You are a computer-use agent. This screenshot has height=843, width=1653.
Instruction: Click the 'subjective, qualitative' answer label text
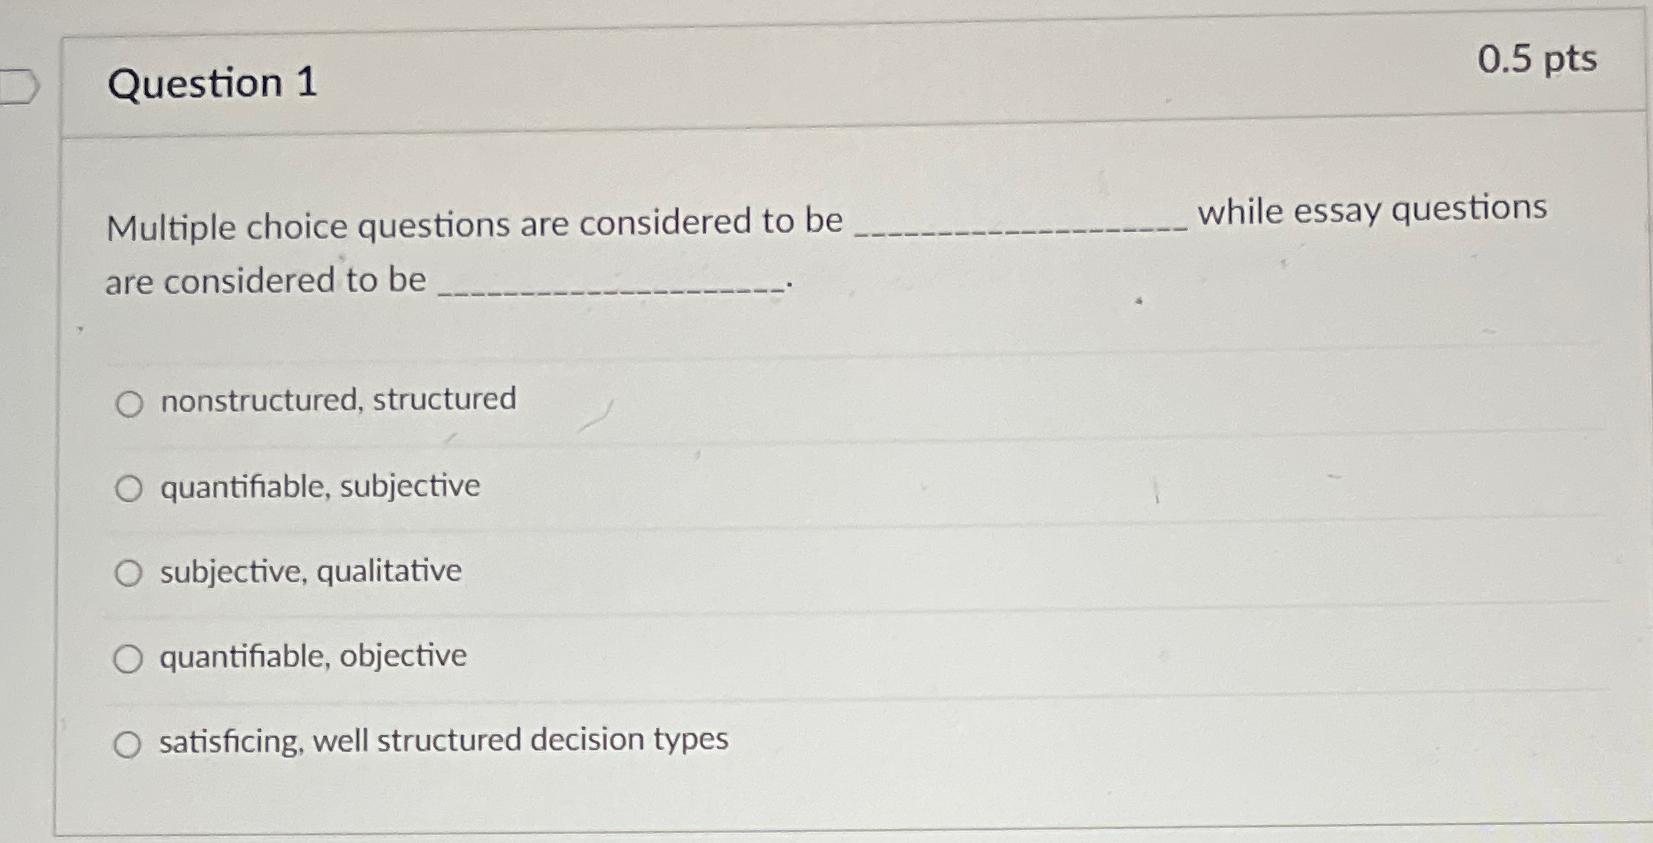pos(309,571)
